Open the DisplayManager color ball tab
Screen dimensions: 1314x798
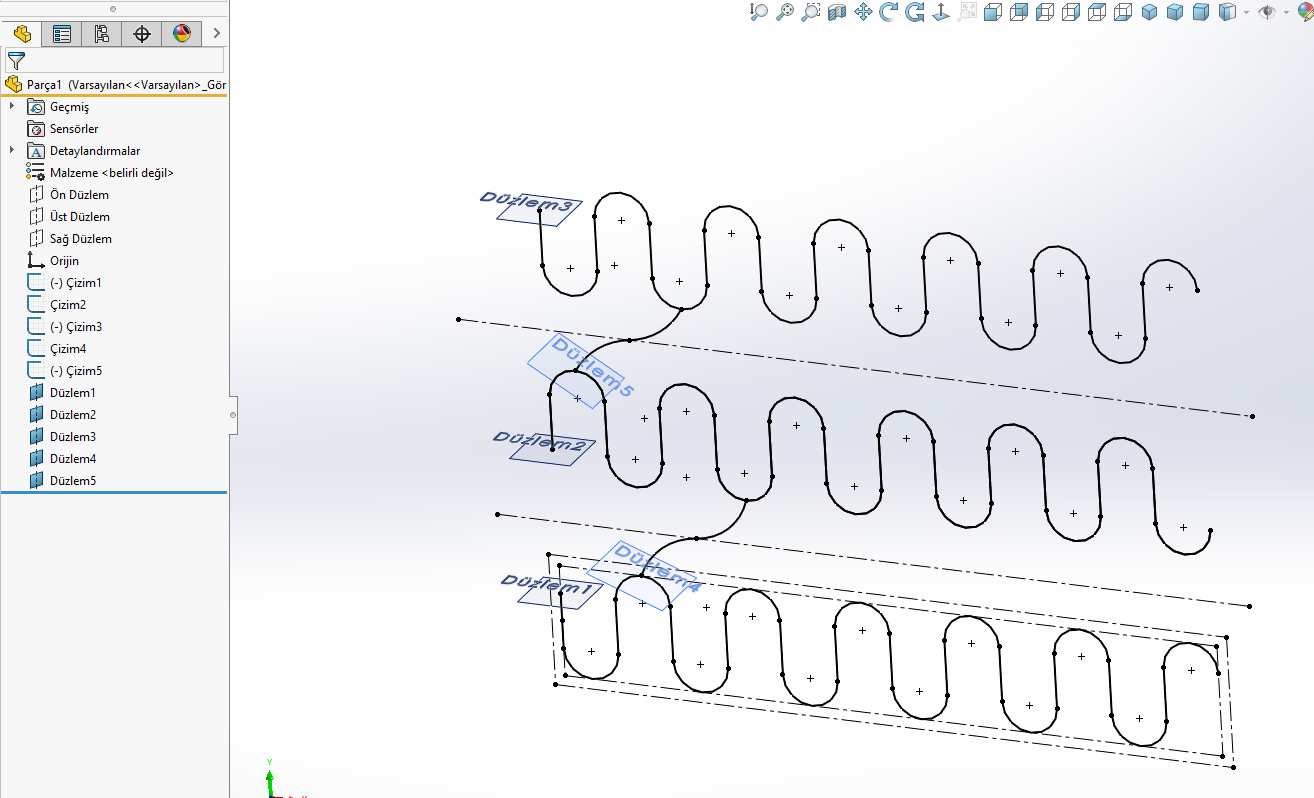click(x=181, y=34)
